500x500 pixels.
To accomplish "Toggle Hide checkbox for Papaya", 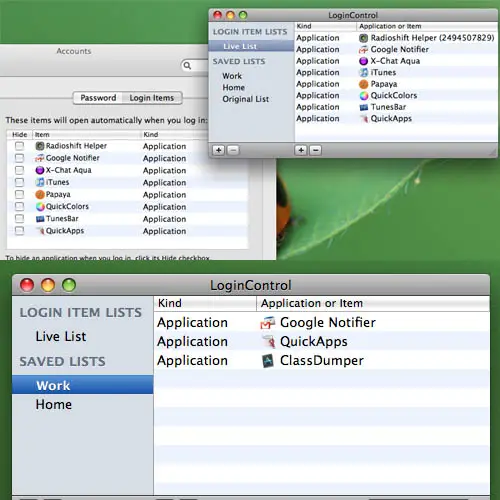I will [20, 194].
